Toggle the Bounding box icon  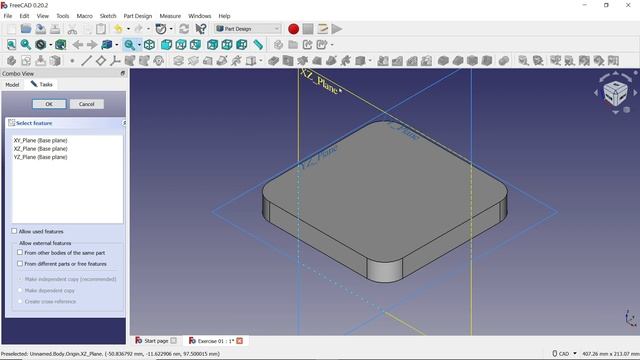[x=60, y=44]
